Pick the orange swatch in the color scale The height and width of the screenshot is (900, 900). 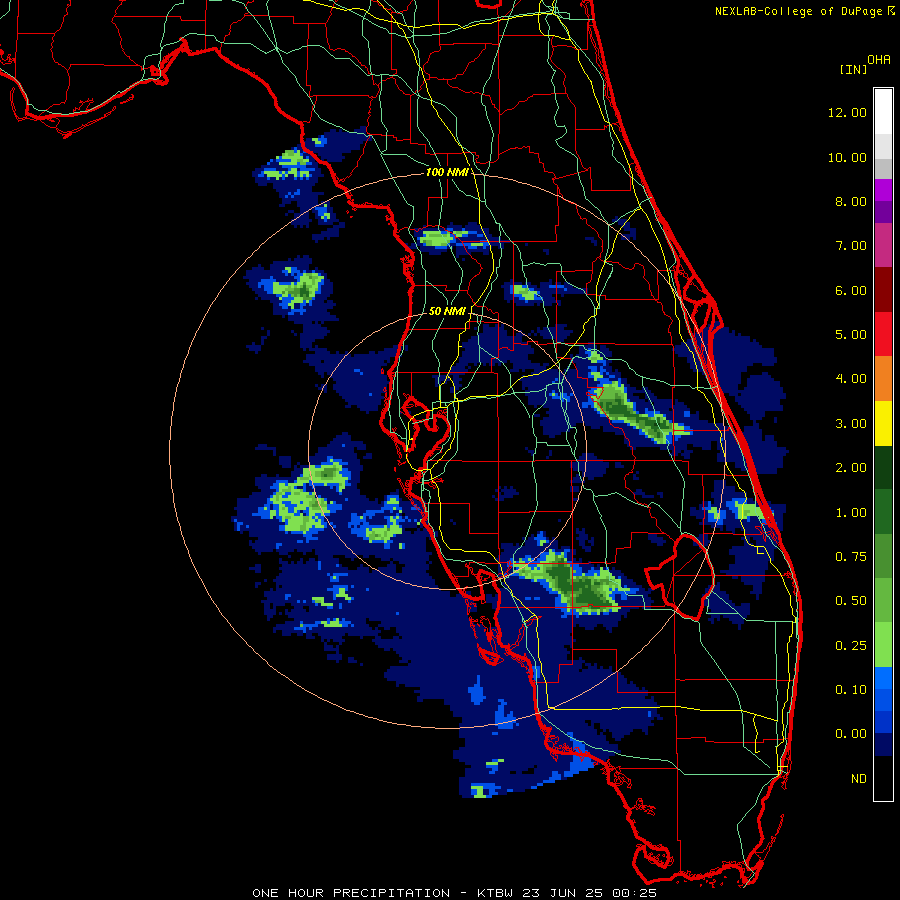coord(883,378)
